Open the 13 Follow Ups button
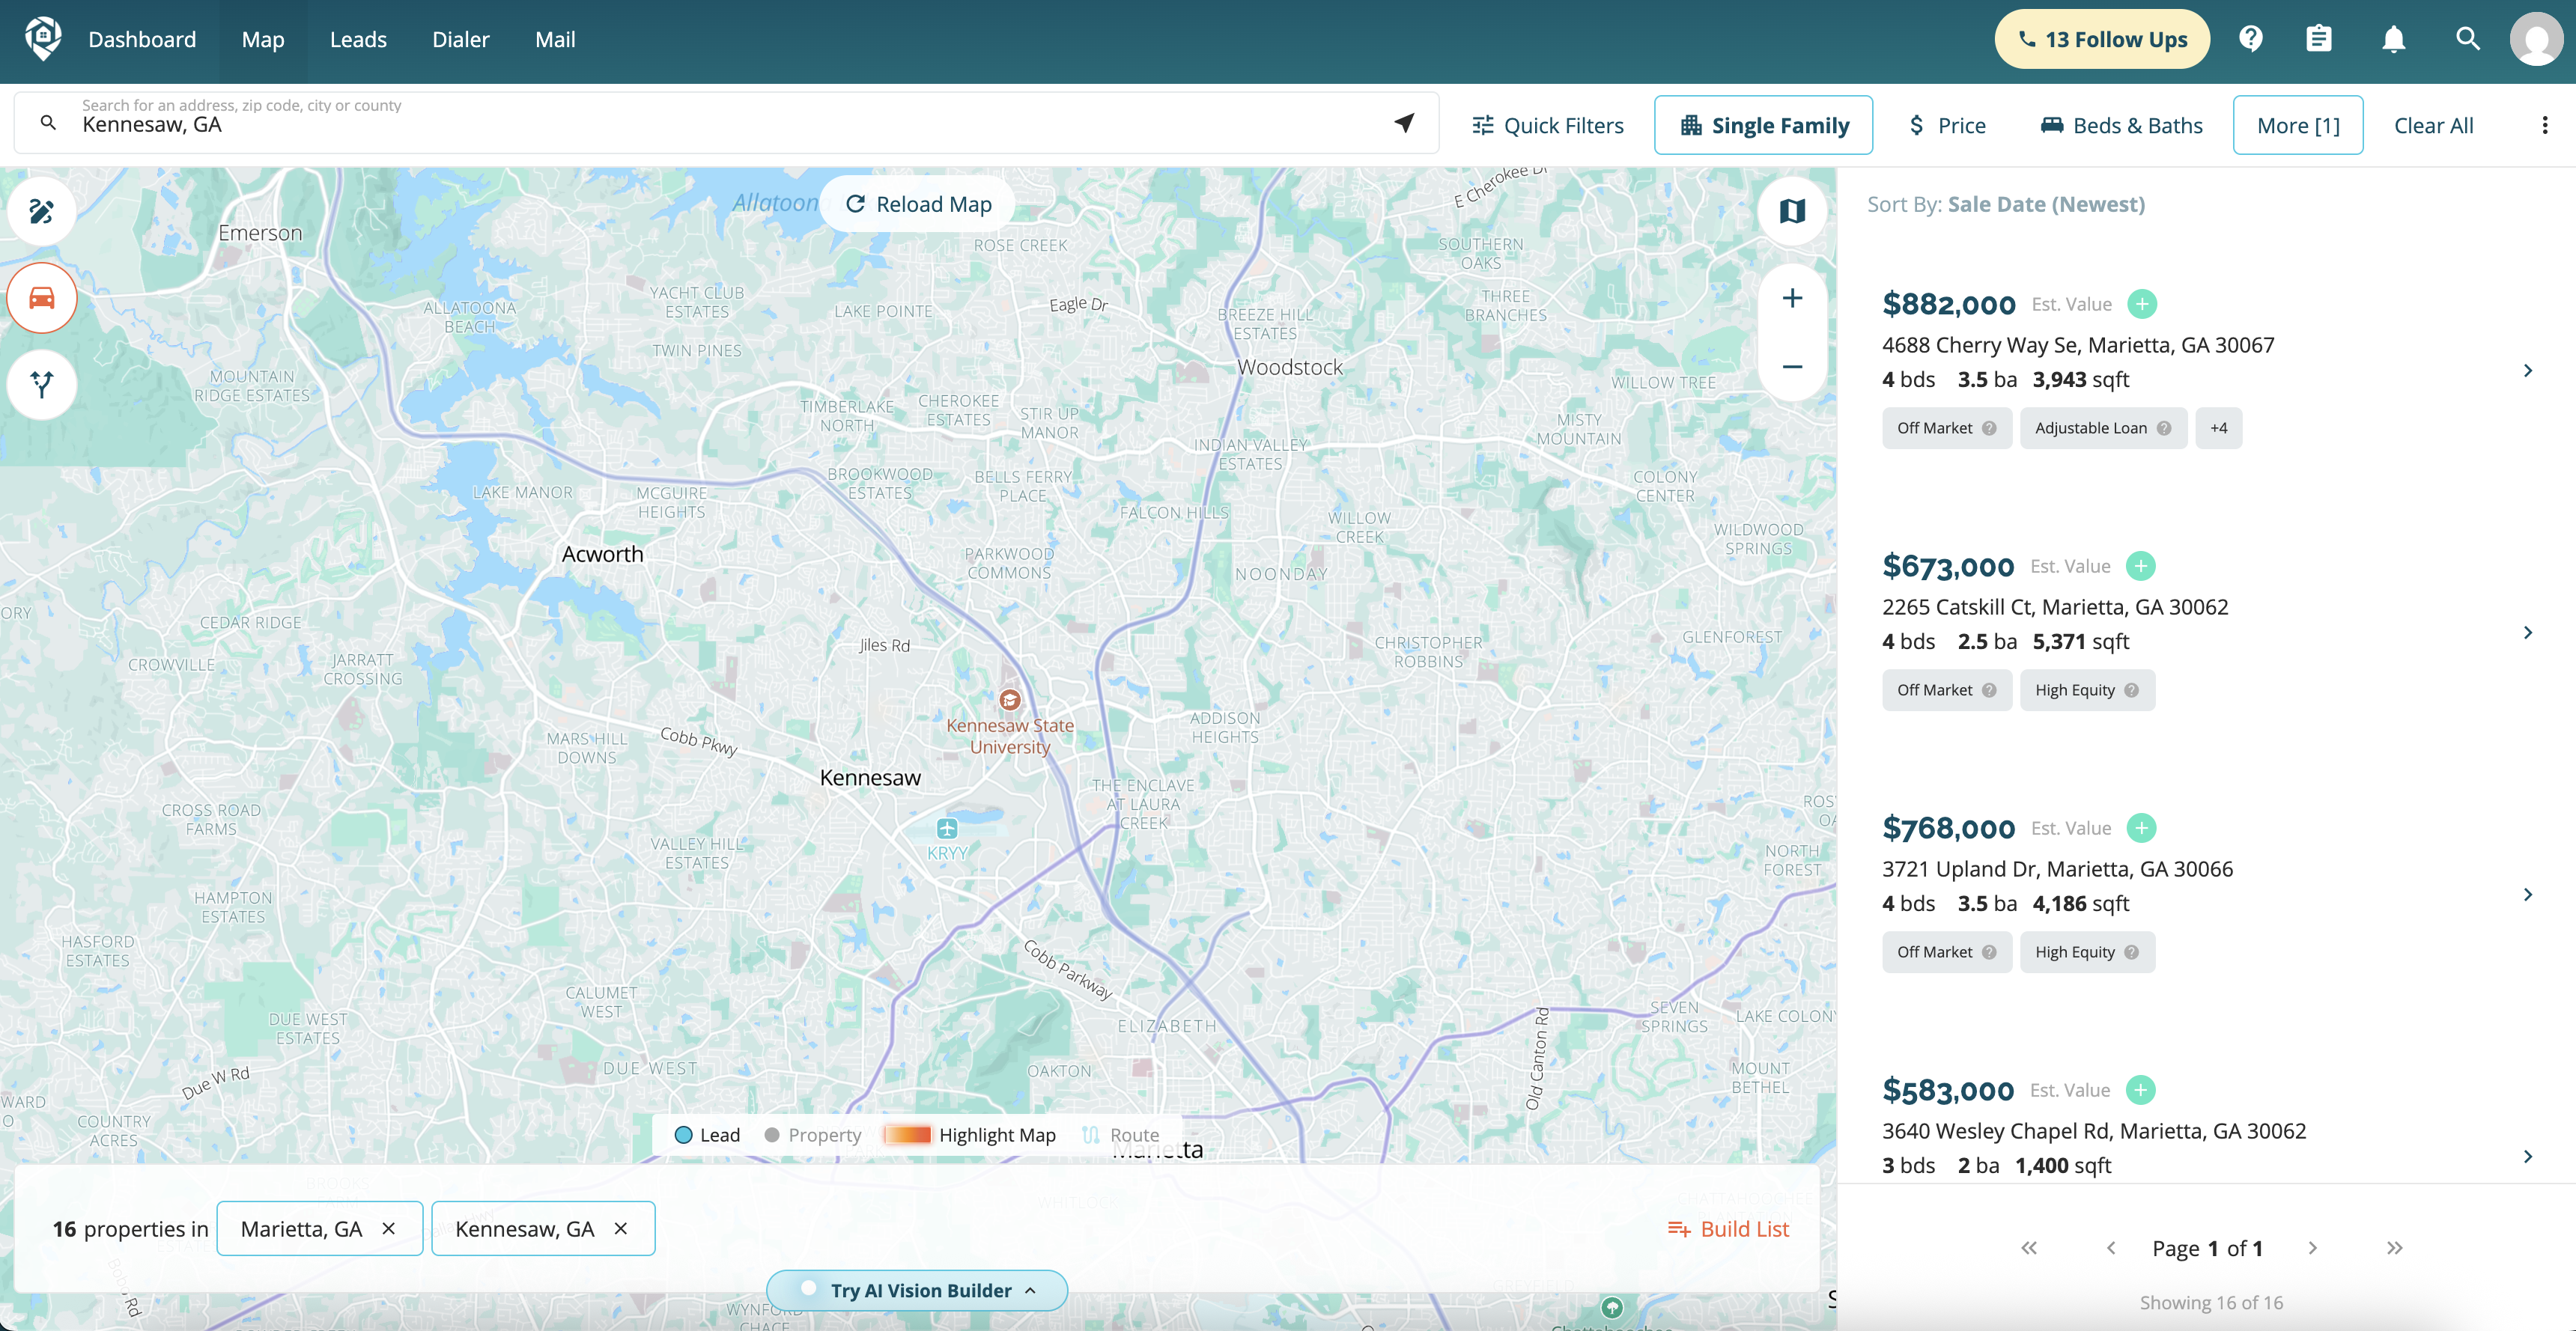The width and height of the screenshot is (2576, 1331). point(2102,39)
